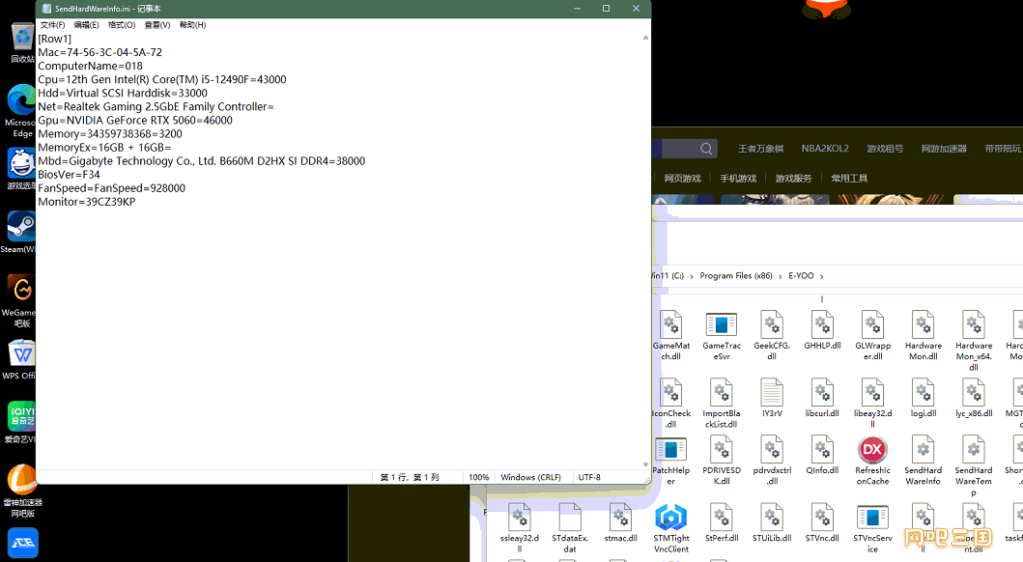
Task: Select the StPerf.dll file
Action: 721,523
